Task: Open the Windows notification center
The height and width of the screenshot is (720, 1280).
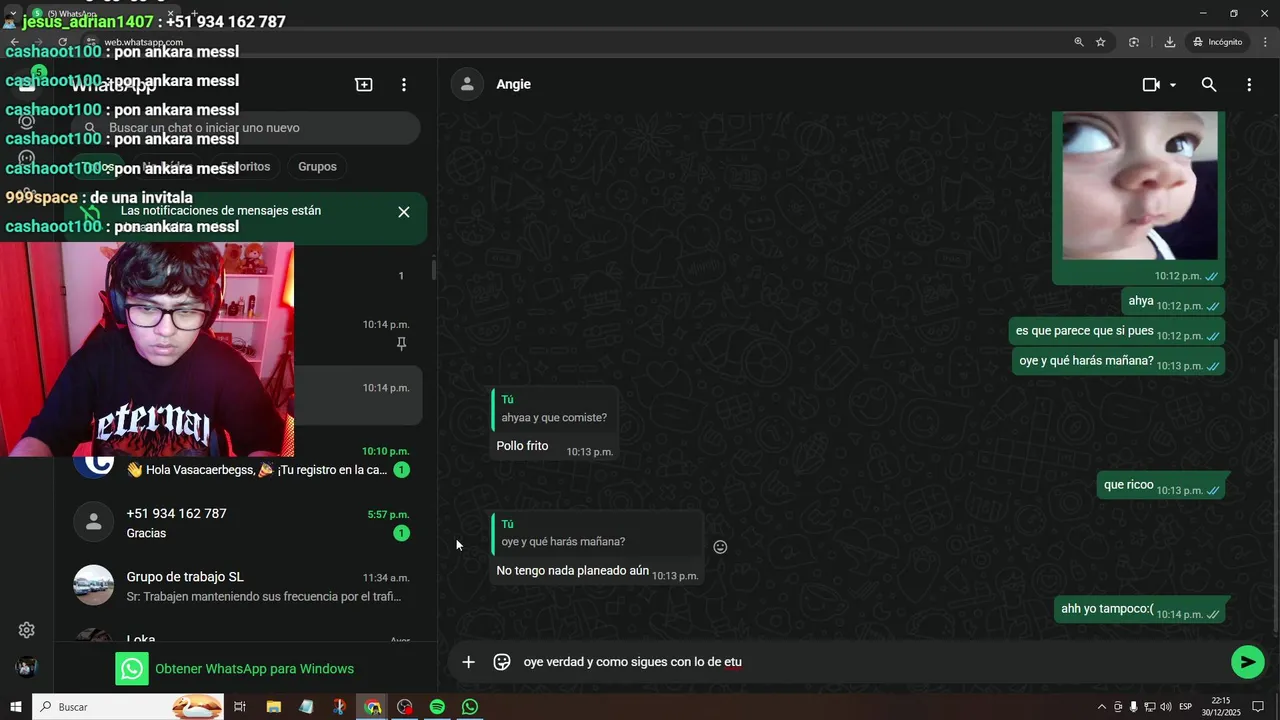Action: tap(1259, 707)
